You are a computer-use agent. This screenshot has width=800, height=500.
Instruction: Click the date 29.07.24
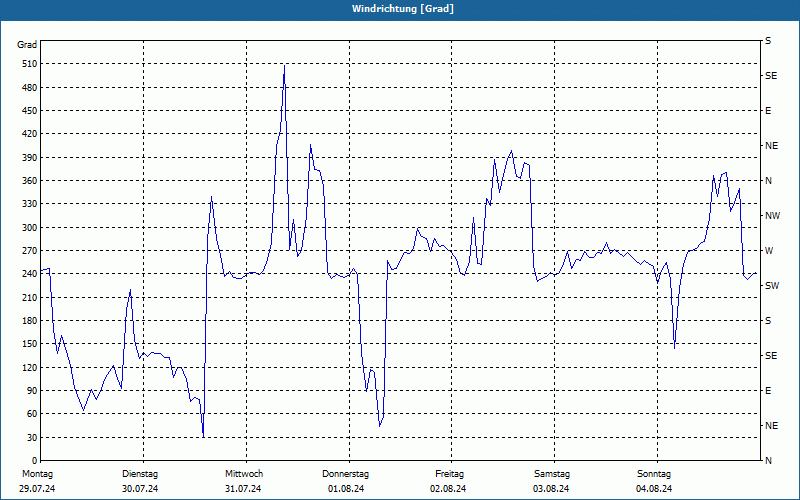pyautogui.click(x=37, y=489)
